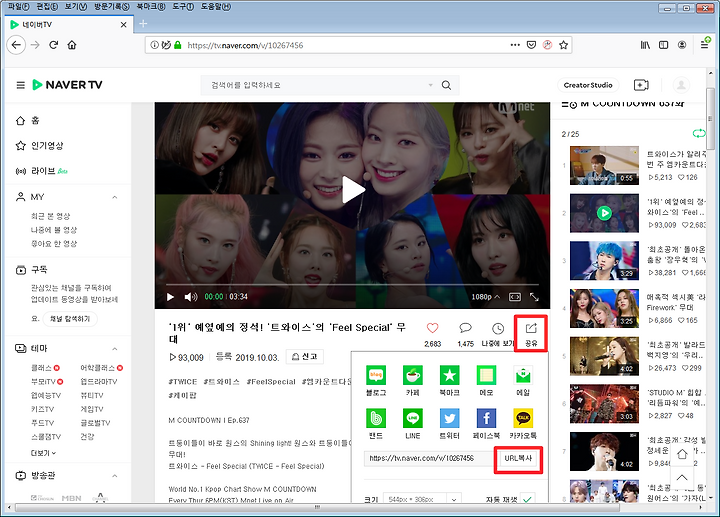Click the search magnifier icon
The width and height of the screenshot is (720, 517).
(x=446, y=85)
